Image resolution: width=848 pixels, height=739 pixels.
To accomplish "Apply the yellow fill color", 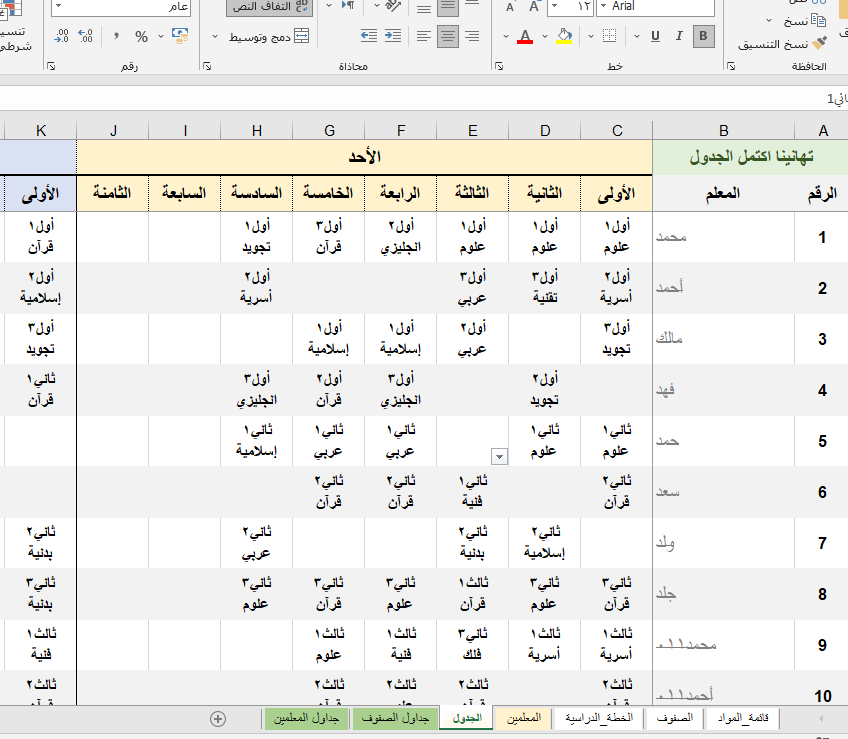I will pyautogui.click(x=564, y=36).
